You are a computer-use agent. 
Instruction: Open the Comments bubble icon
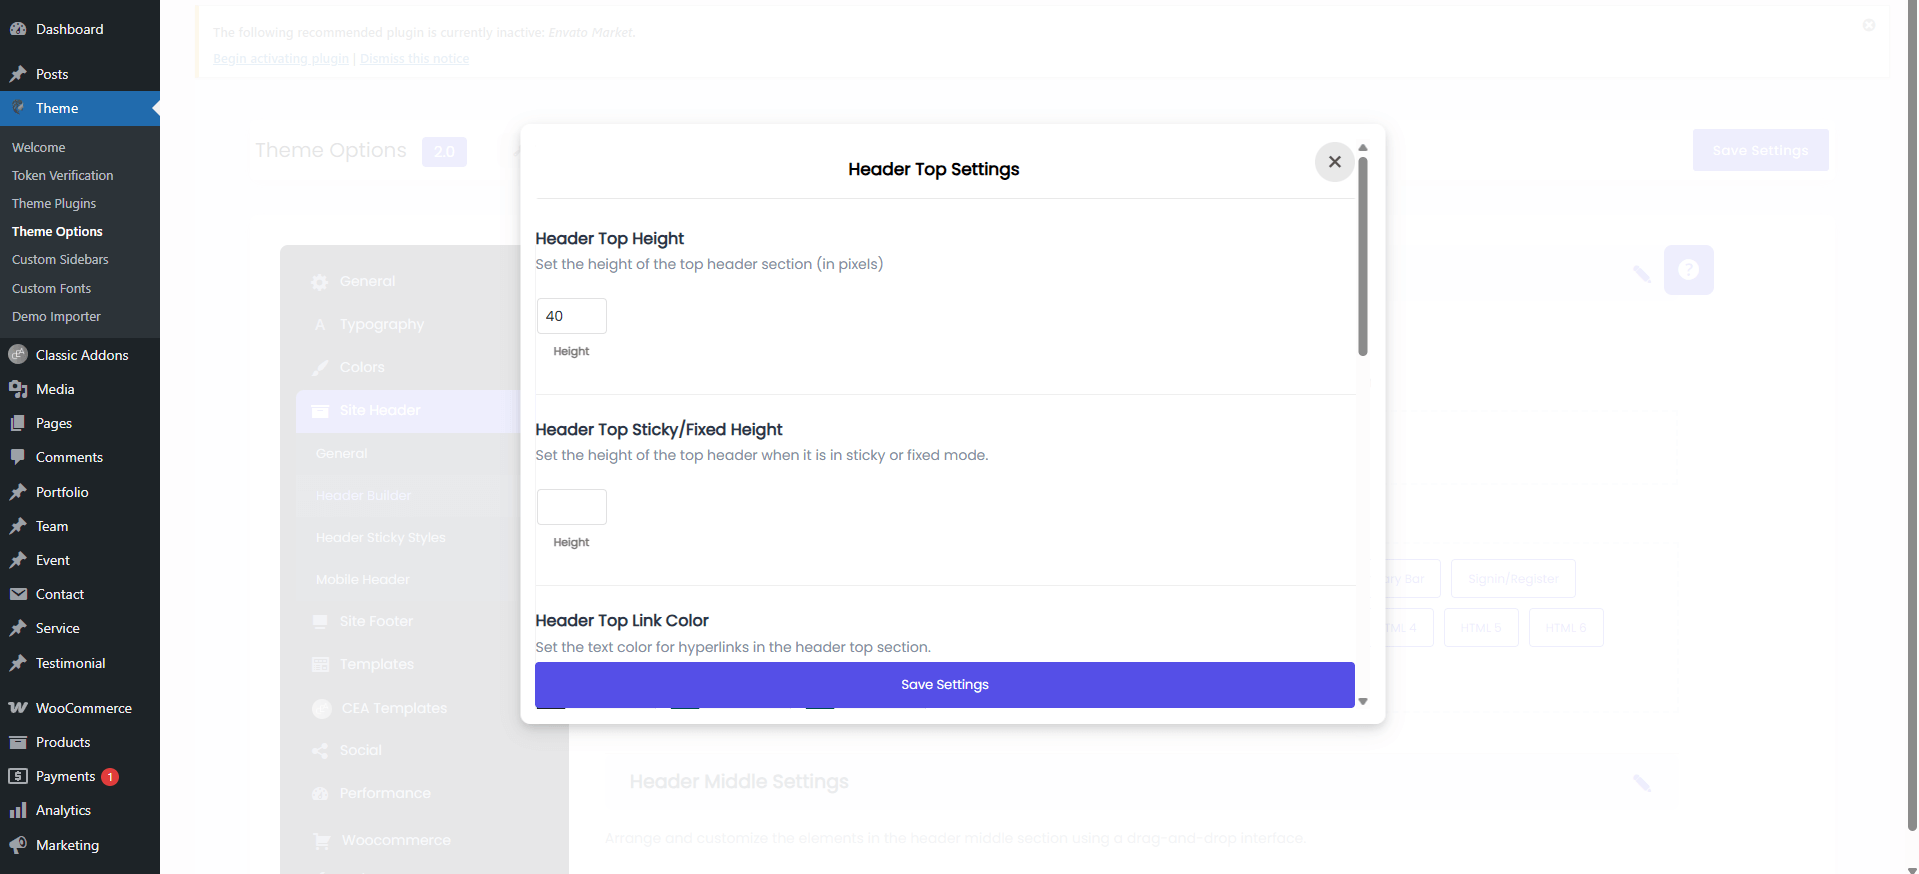tap(18, 457)
